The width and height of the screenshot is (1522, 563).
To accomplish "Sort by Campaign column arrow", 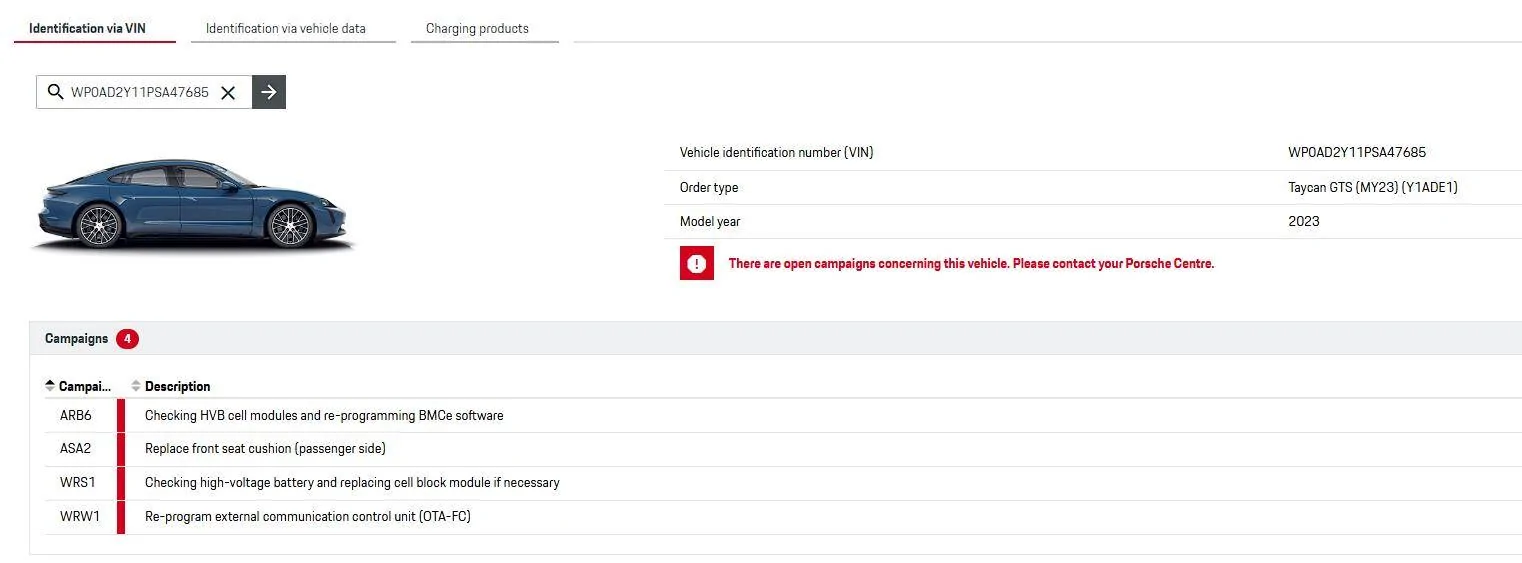I will (x=50, y=386).
